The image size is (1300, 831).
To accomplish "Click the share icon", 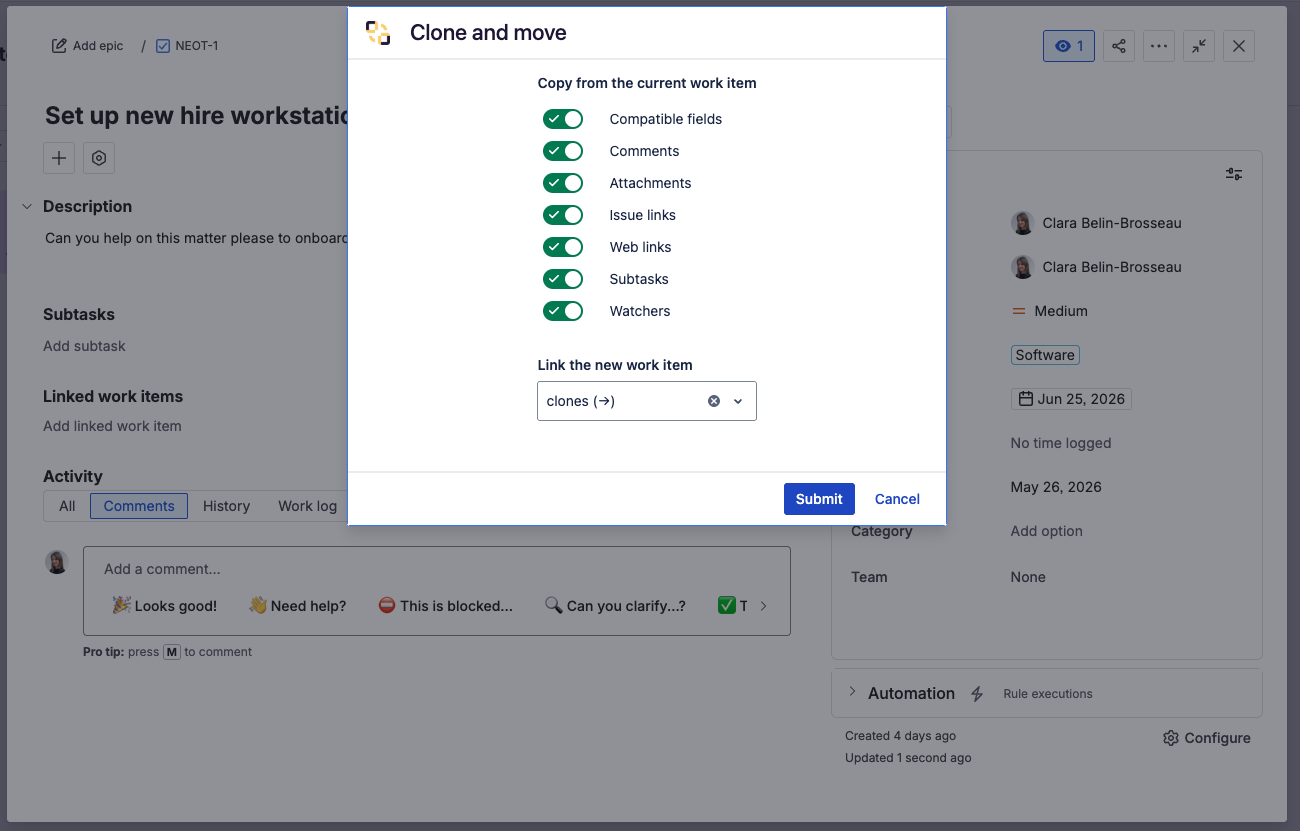I will [x=1119, y=46].
